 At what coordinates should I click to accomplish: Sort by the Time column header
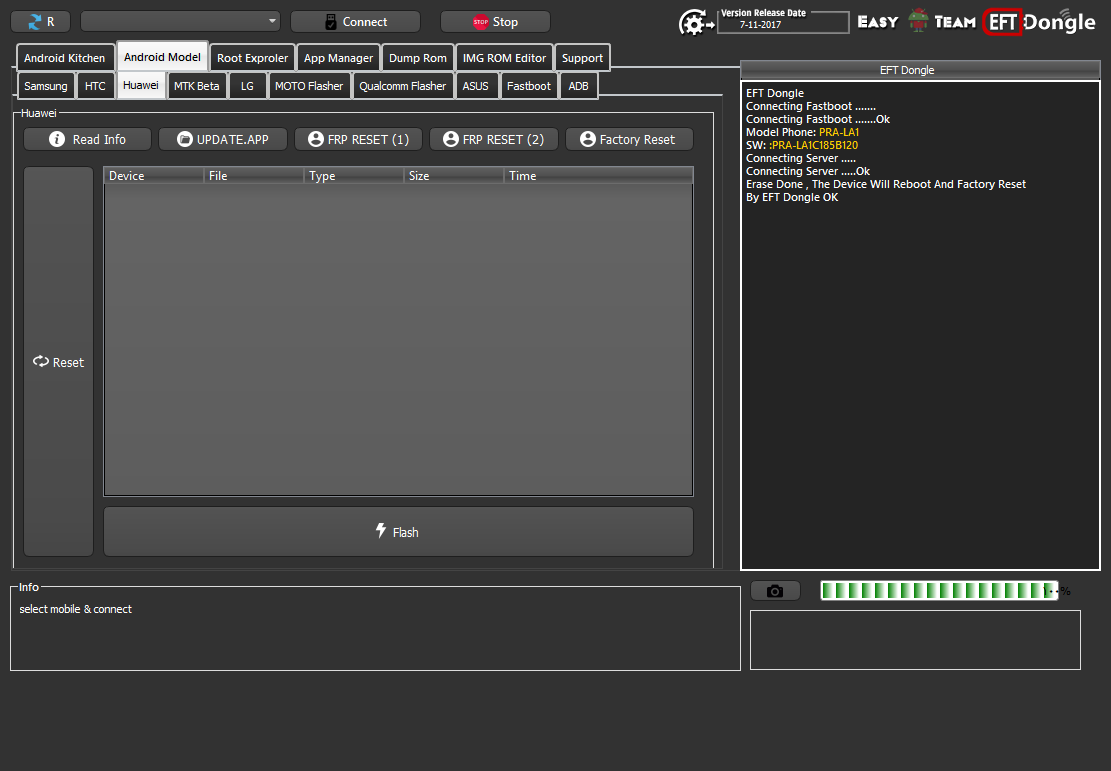click(x=598, y=176)
